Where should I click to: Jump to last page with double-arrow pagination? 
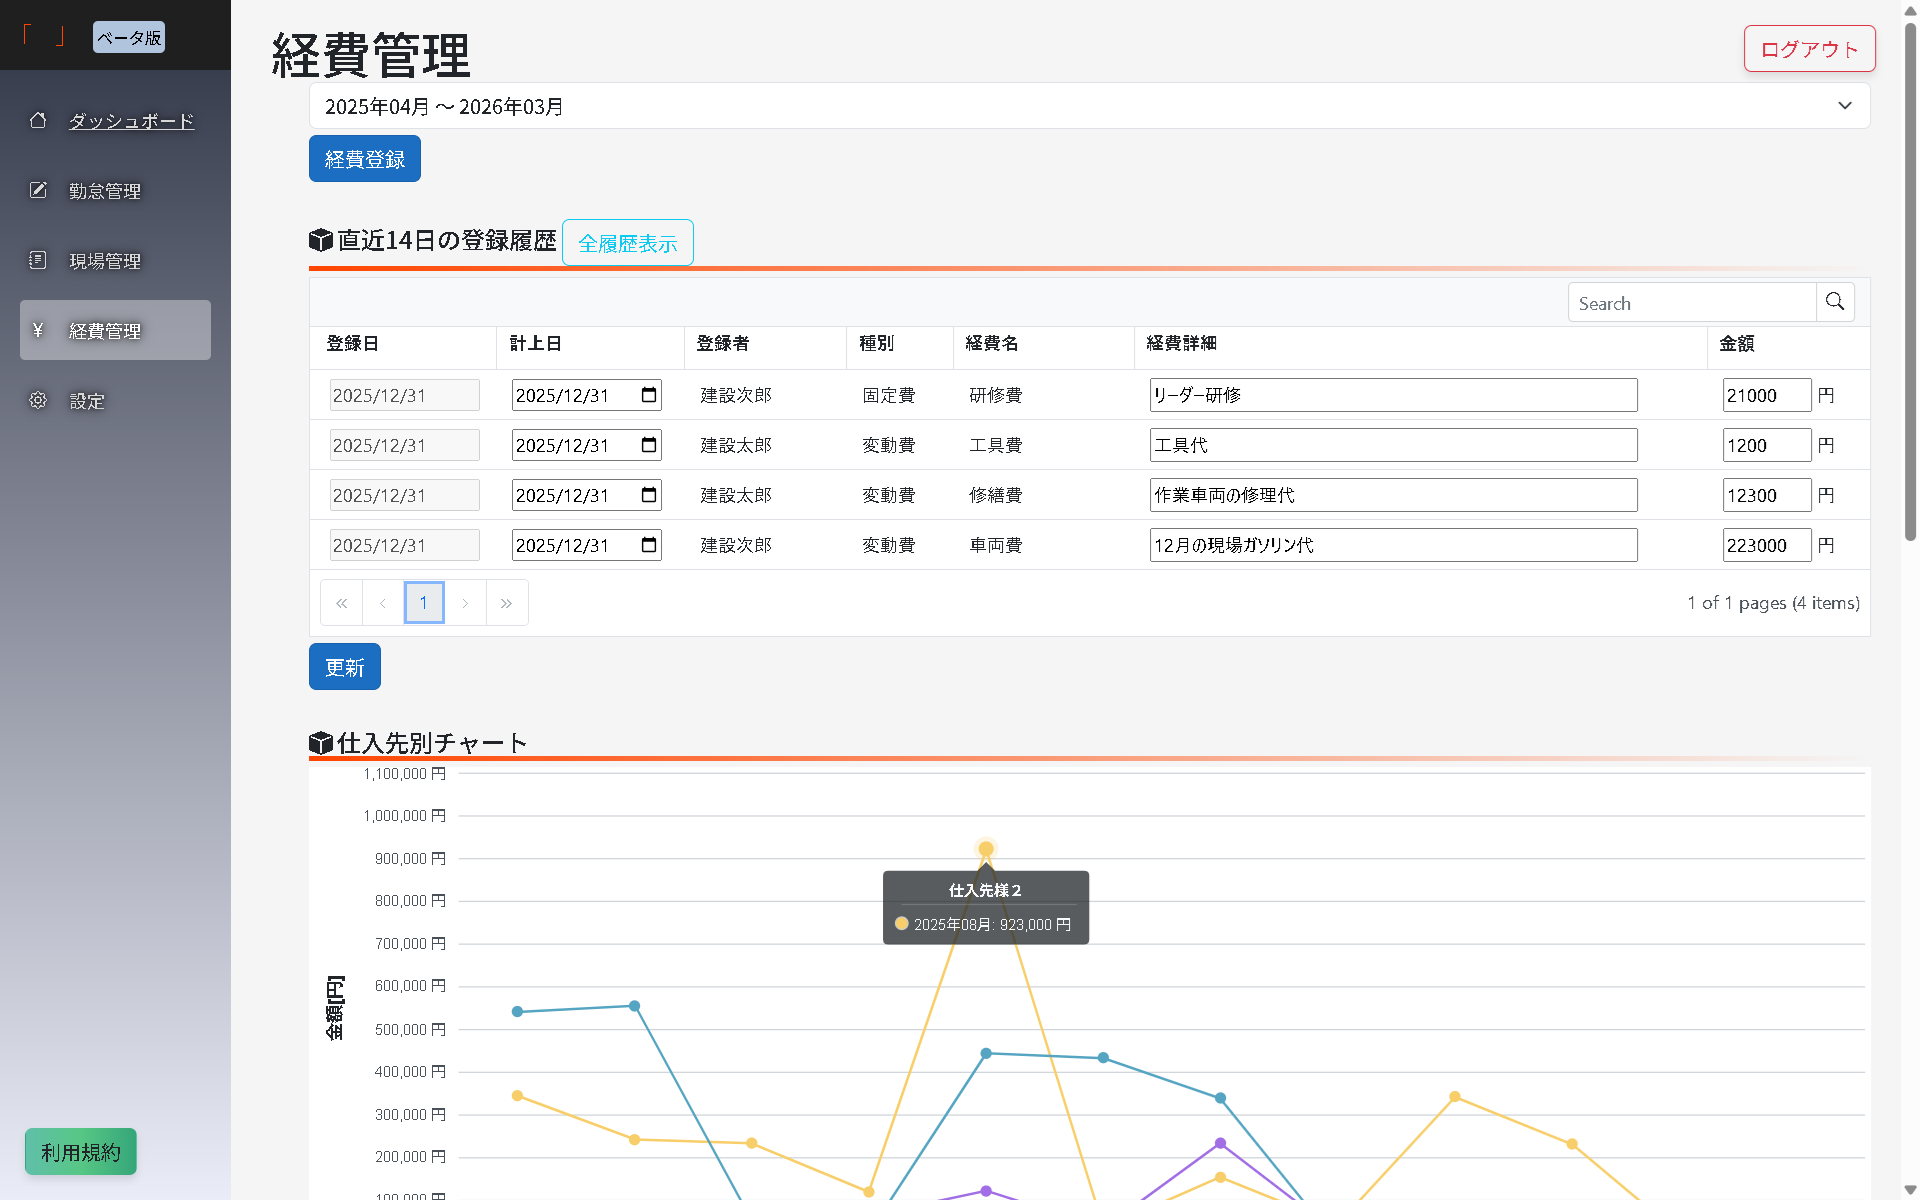507,602
